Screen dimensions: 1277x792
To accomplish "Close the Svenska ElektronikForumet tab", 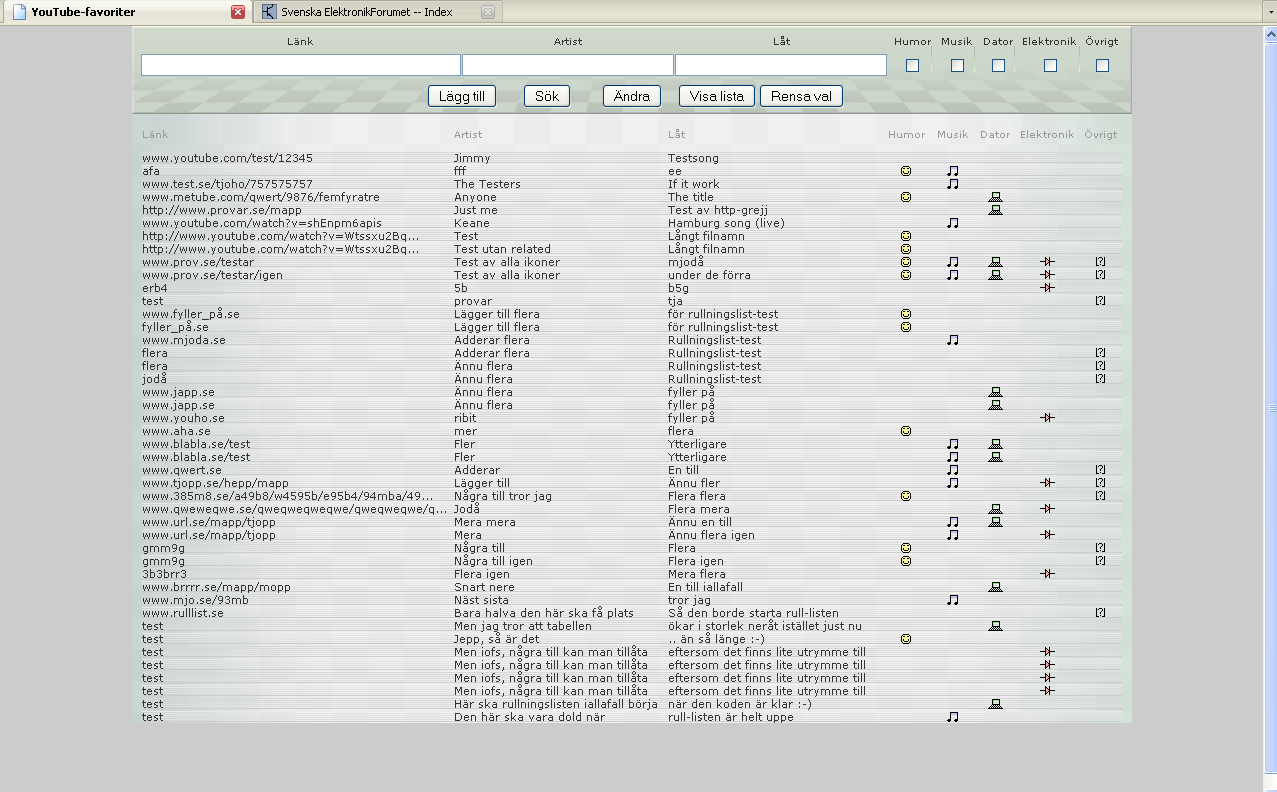I will 488,12.
